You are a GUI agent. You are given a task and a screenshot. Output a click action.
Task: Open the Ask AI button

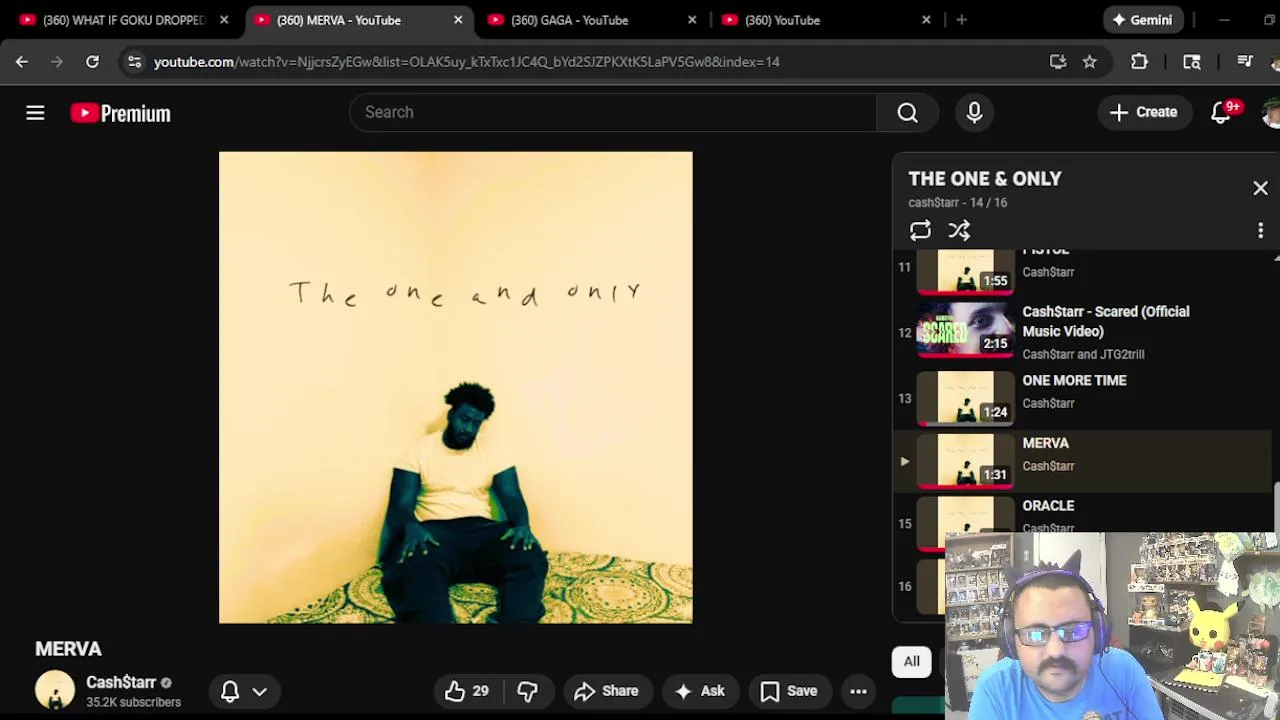pos(699,691)
